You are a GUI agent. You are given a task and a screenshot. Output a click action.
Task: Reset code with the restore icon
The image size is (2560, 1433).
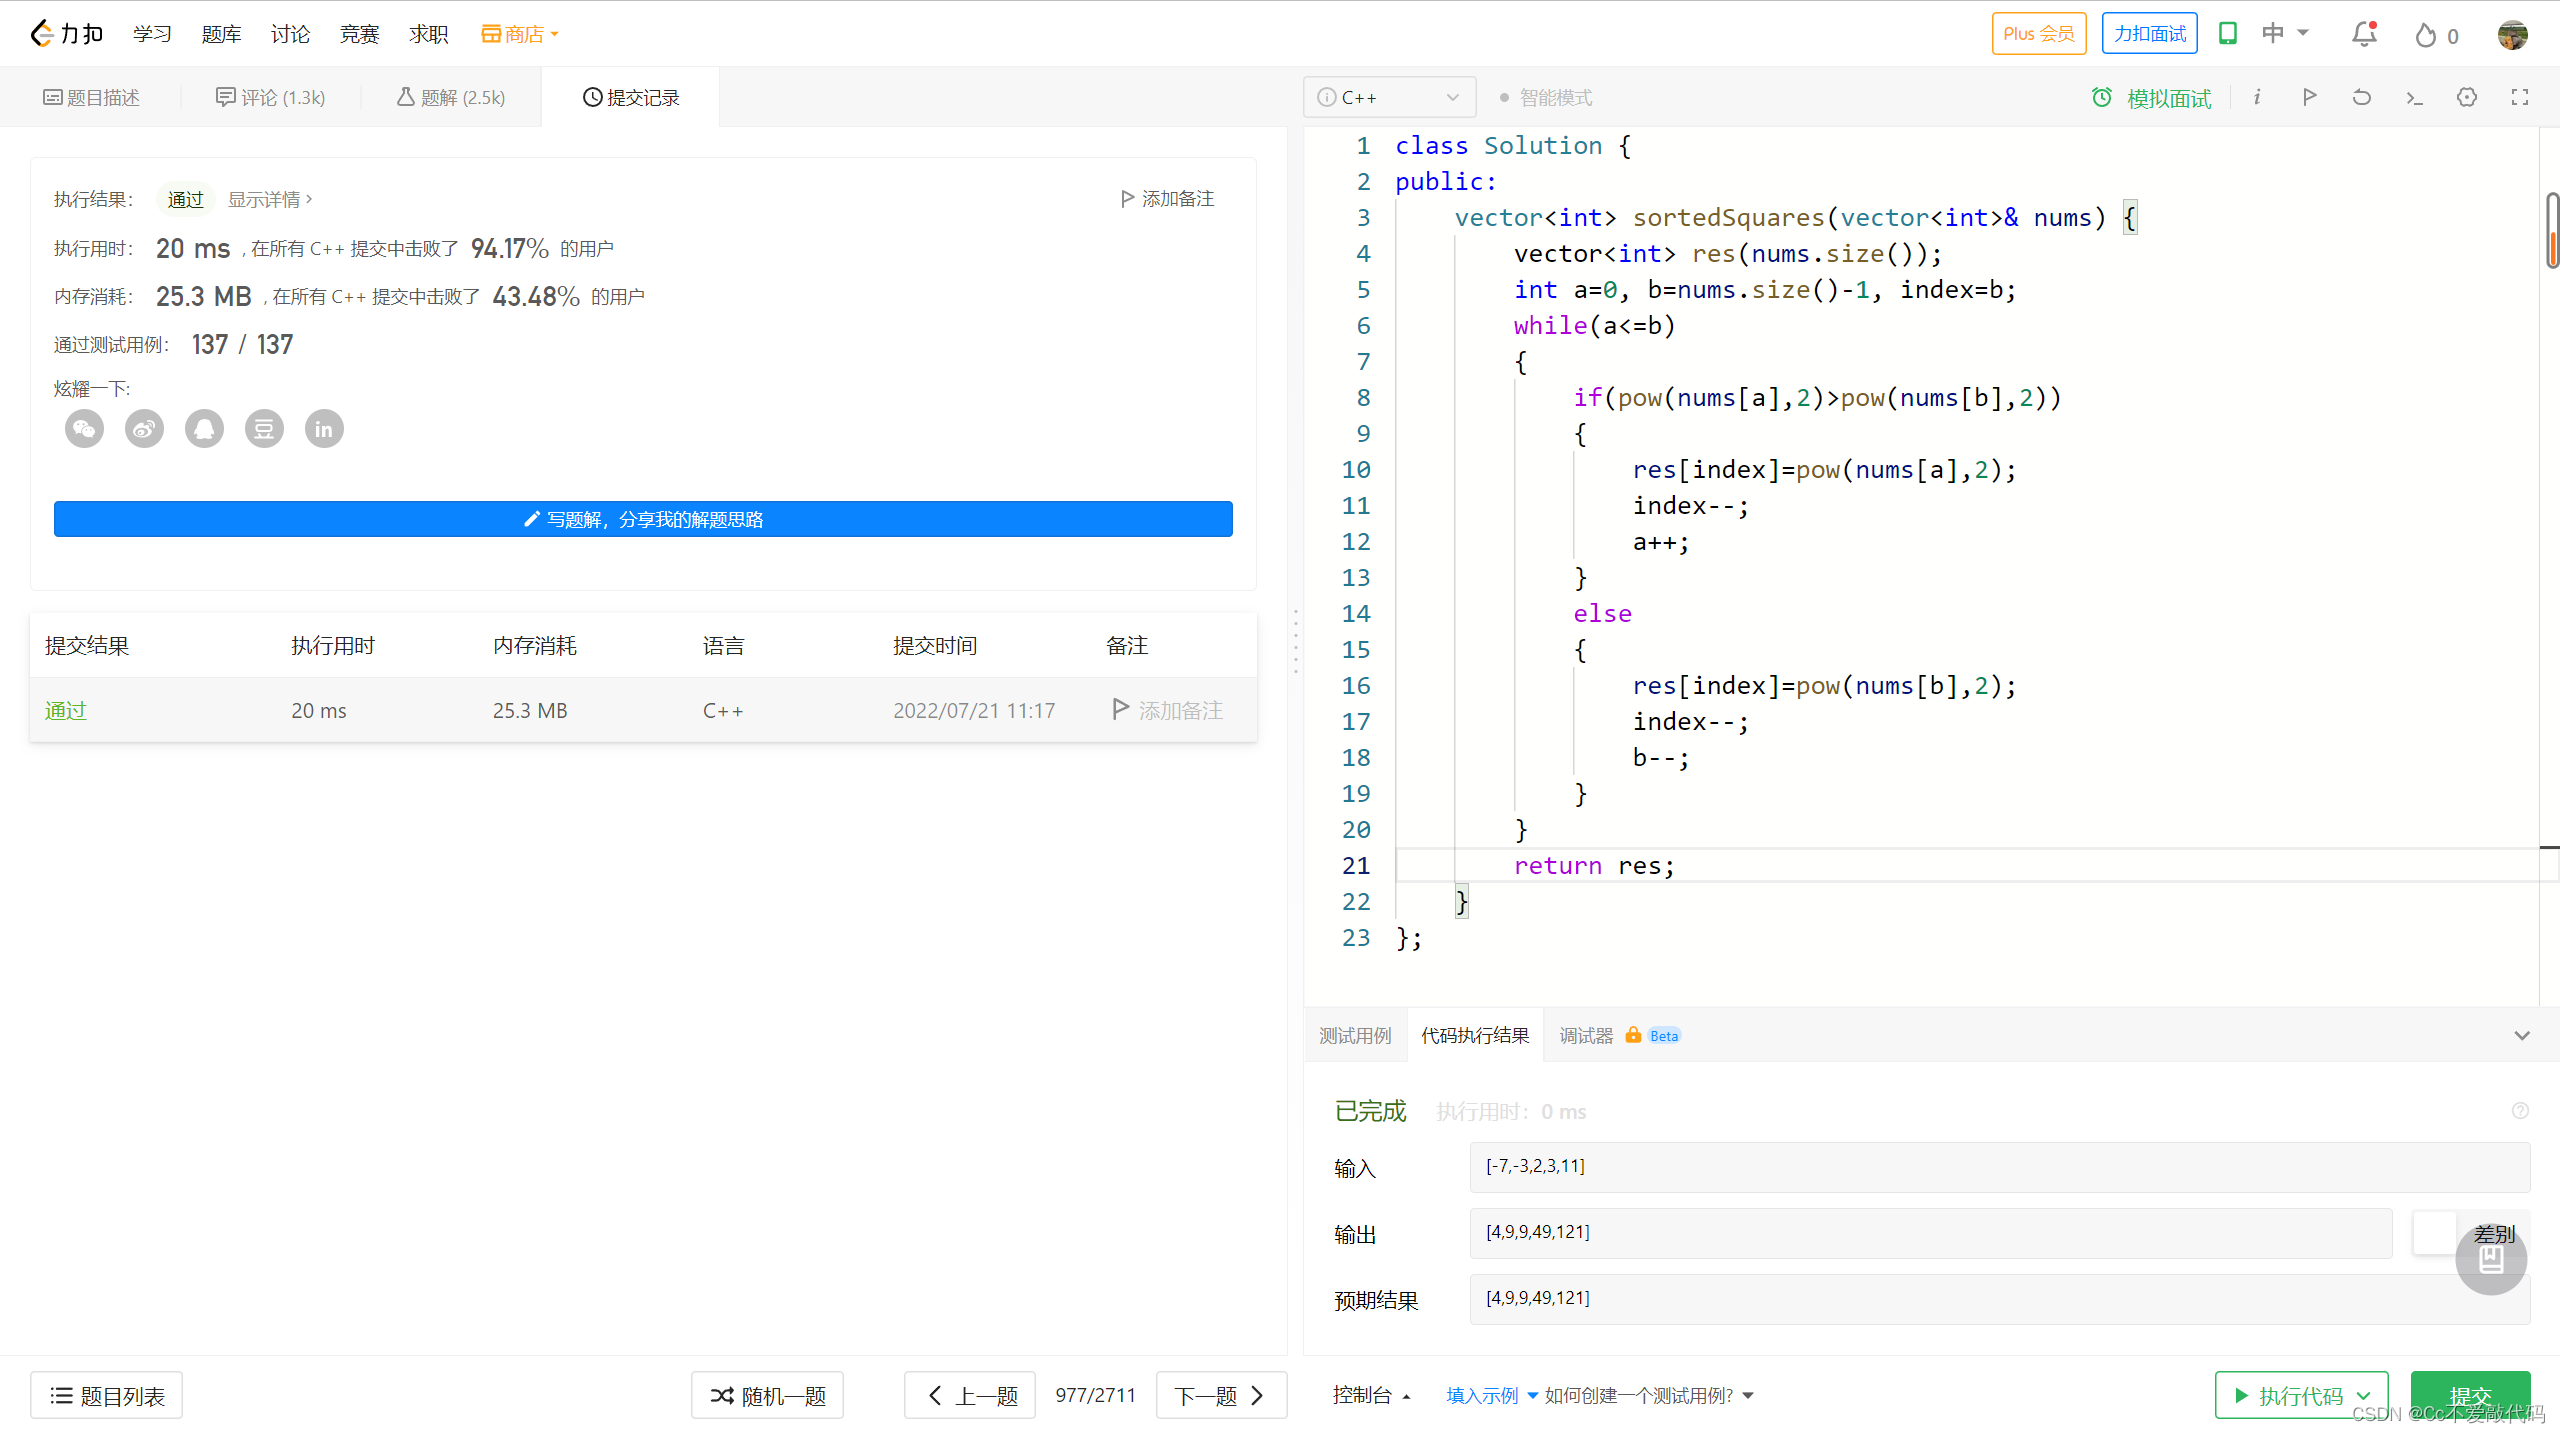(2361, 97)
